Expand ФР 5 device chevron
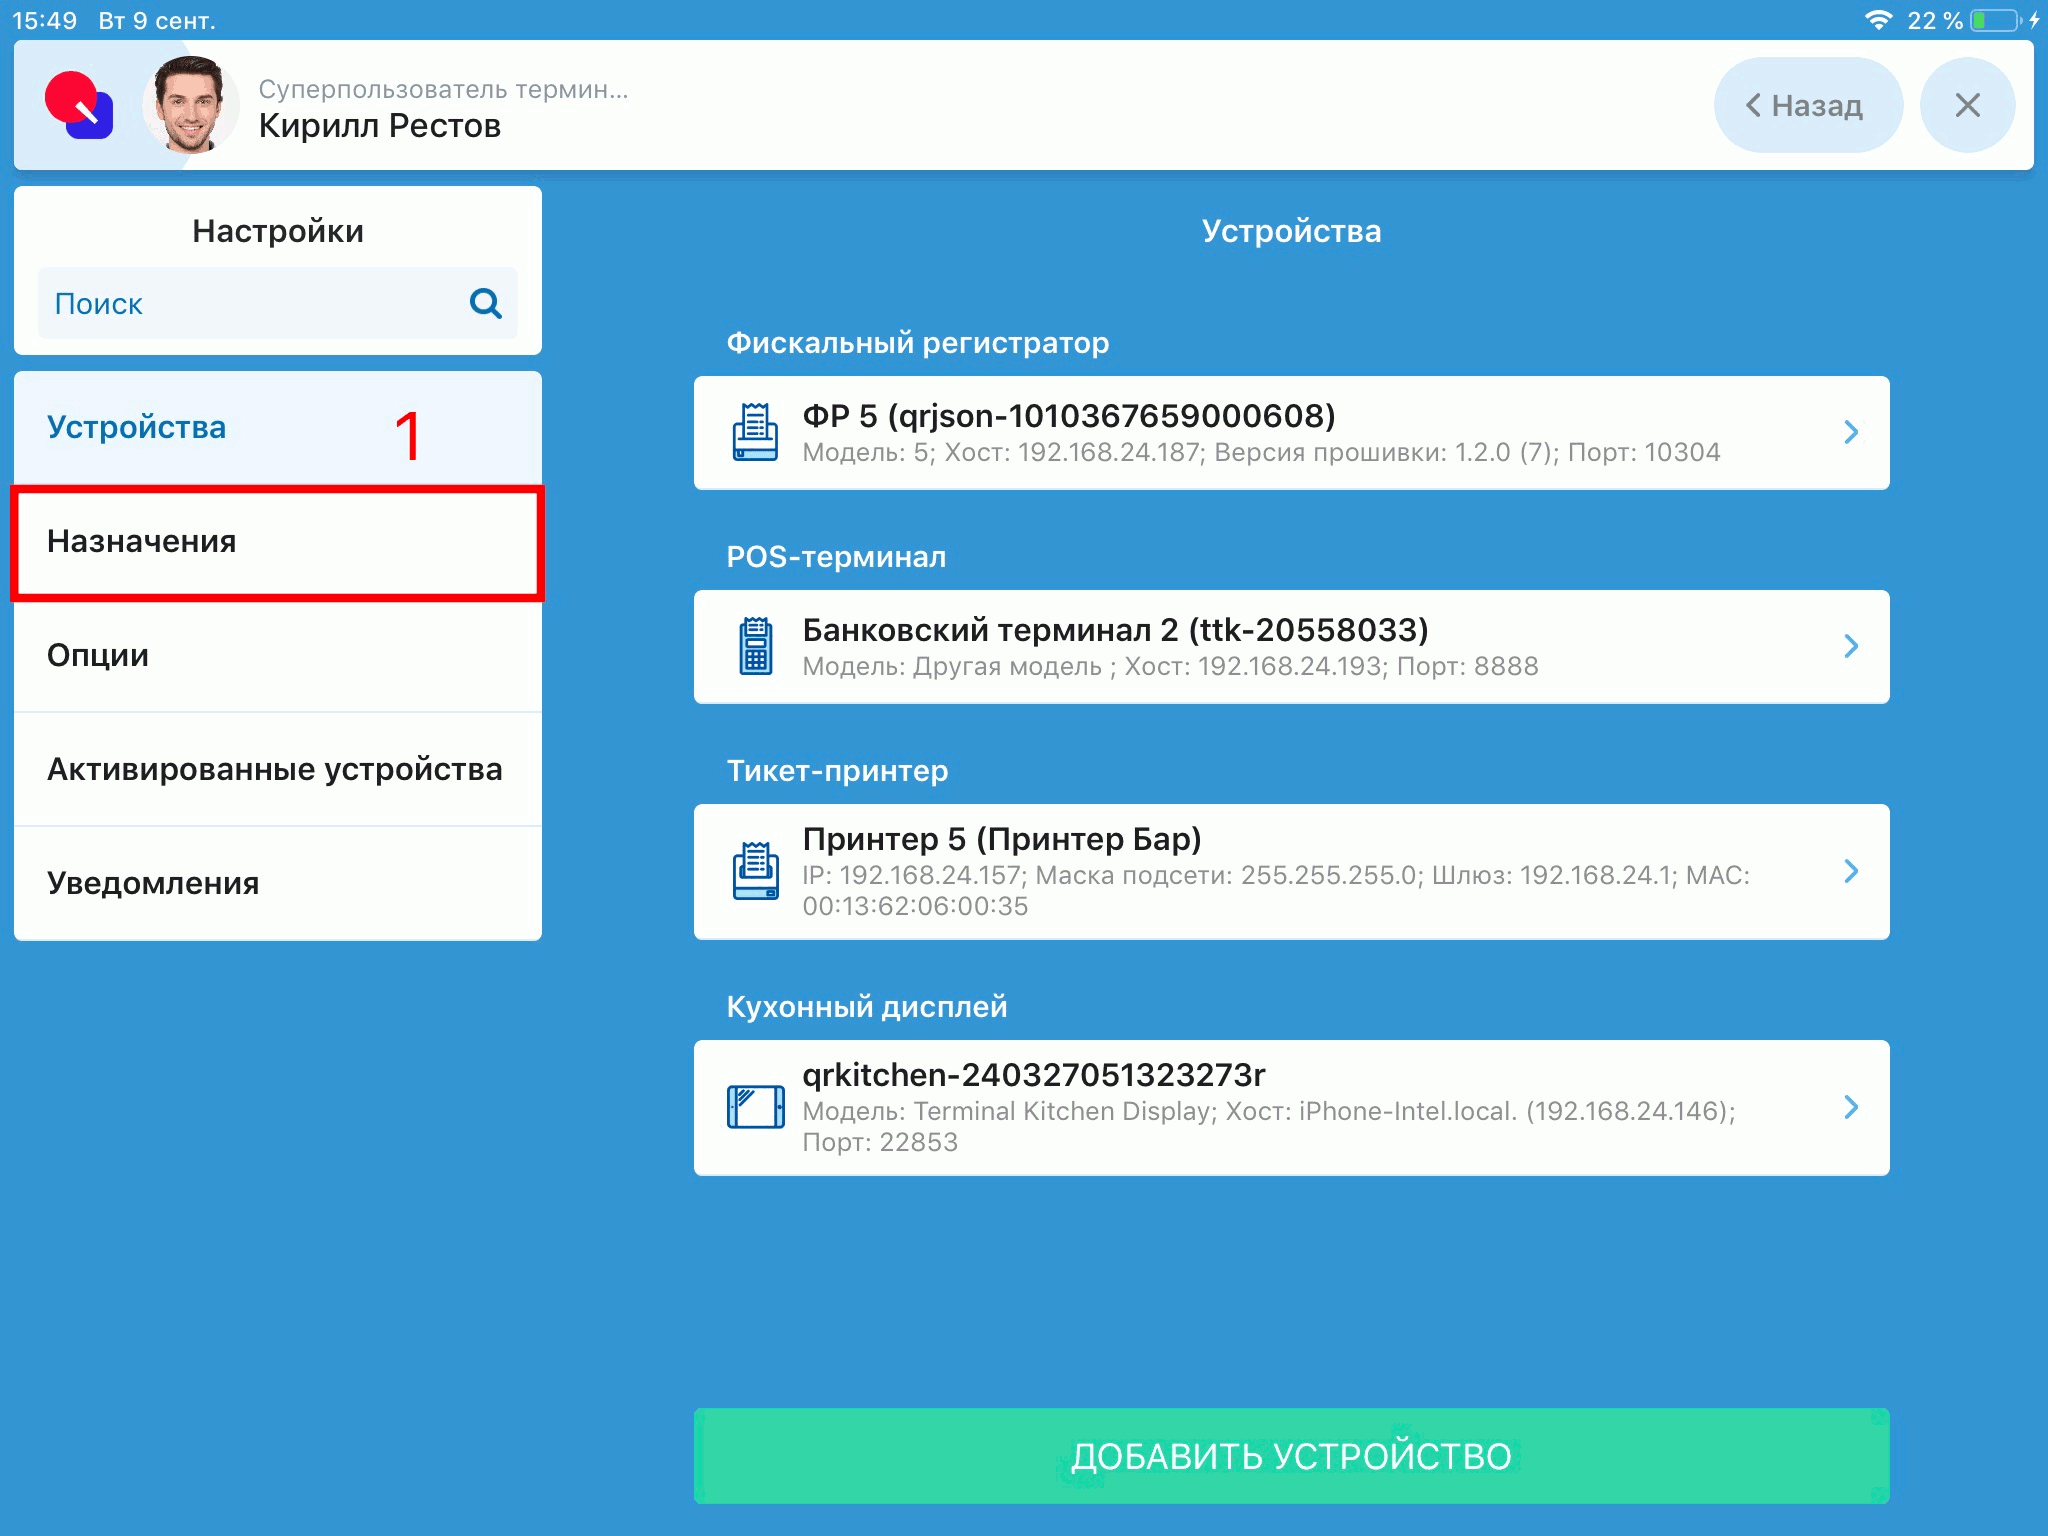The height and width of the screenshot is (1536, 2048). pyautogui.click(x=1850, y=432)
